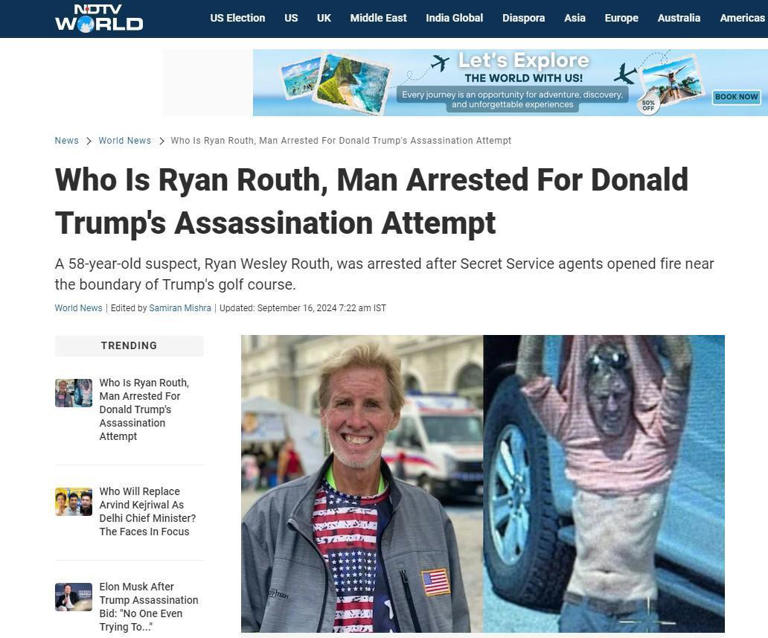This screenshot has height=638, width=768.
Task: Click the travel ad airplane banner image
Action: pos(510,82)
